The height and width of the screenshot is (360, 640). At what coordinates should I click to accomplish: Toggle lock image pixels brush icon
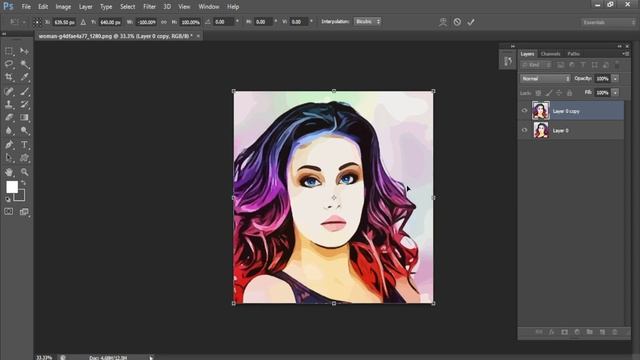(x=549, y=93)
